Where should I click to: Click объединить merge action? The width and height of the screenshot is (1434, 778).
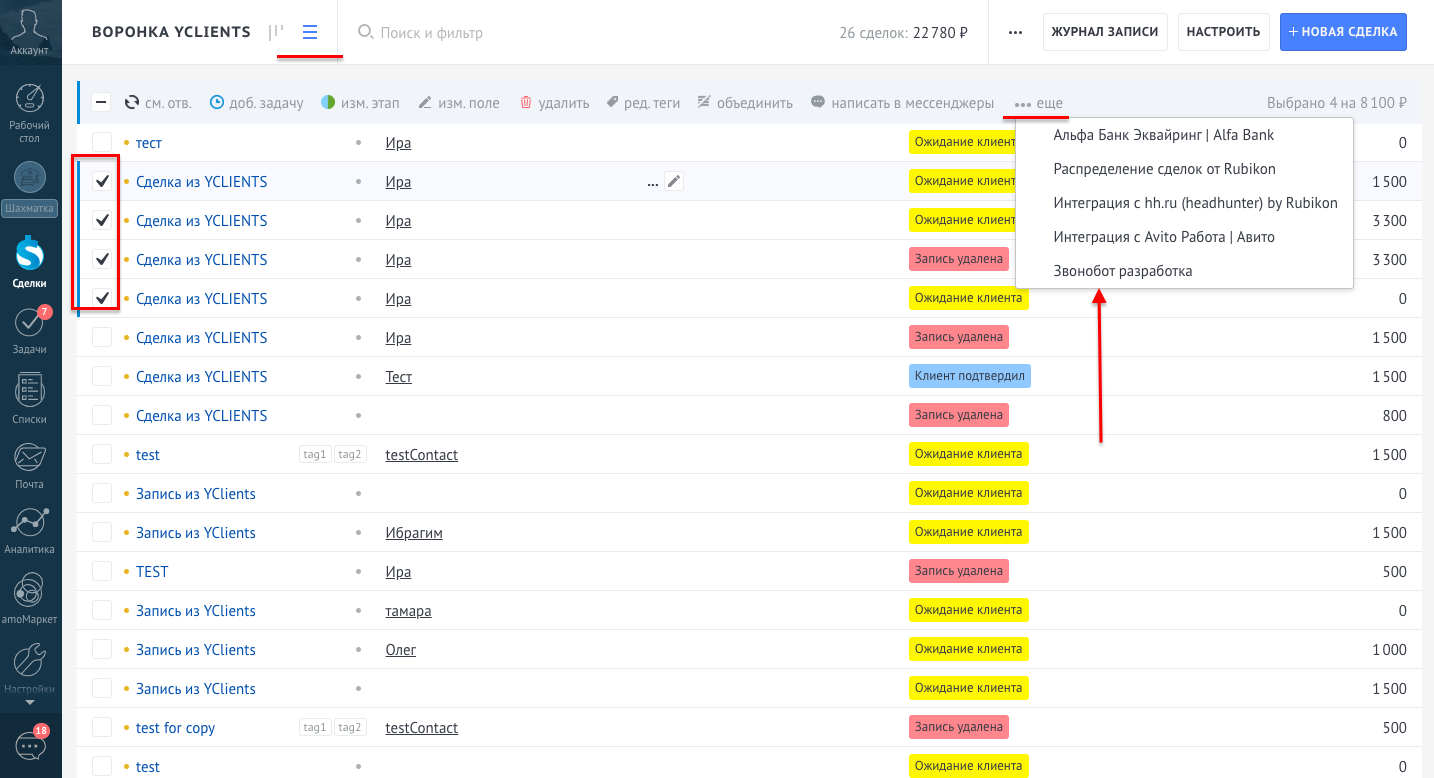[745, 103]
